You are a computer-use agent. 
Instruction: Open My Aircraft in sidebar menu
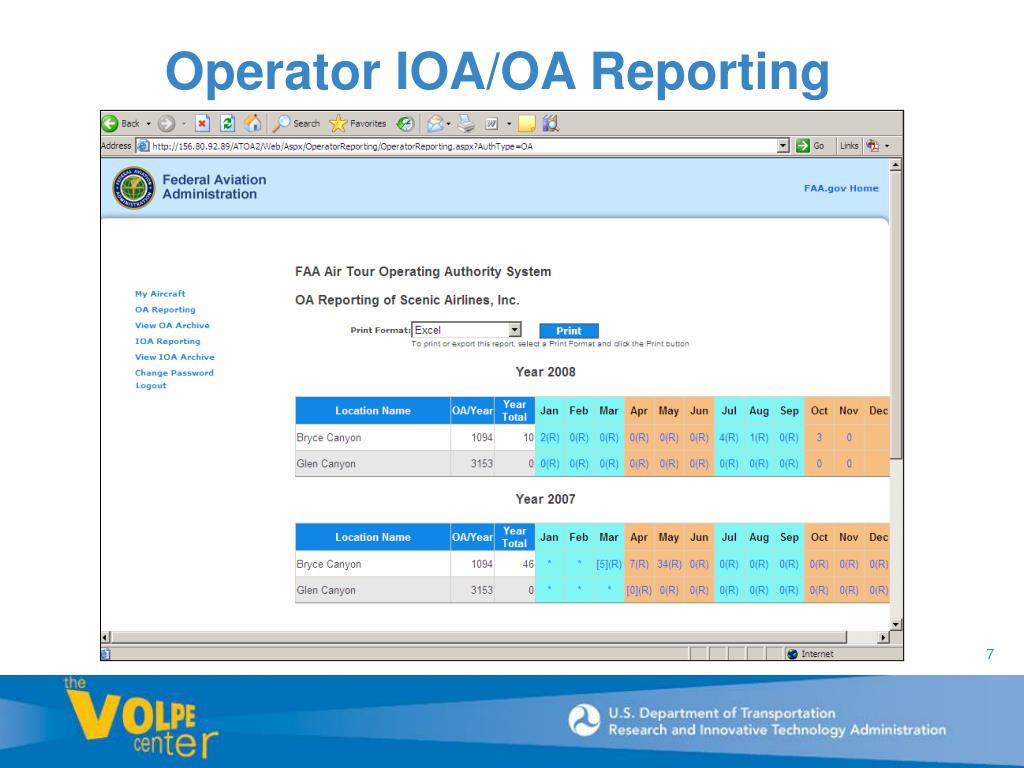(x=160, y=294)
